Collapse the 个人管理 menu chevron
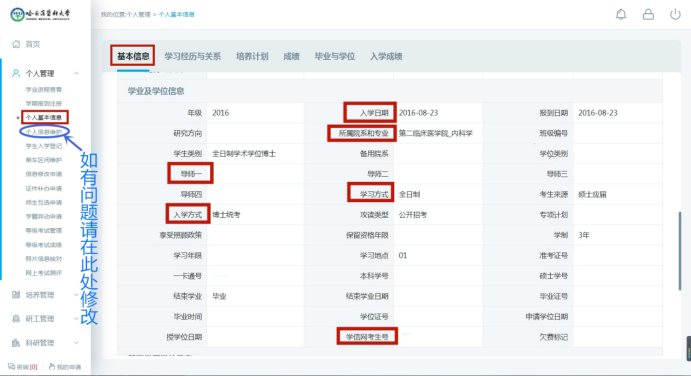The image size is (691, 376). [76, 73]
